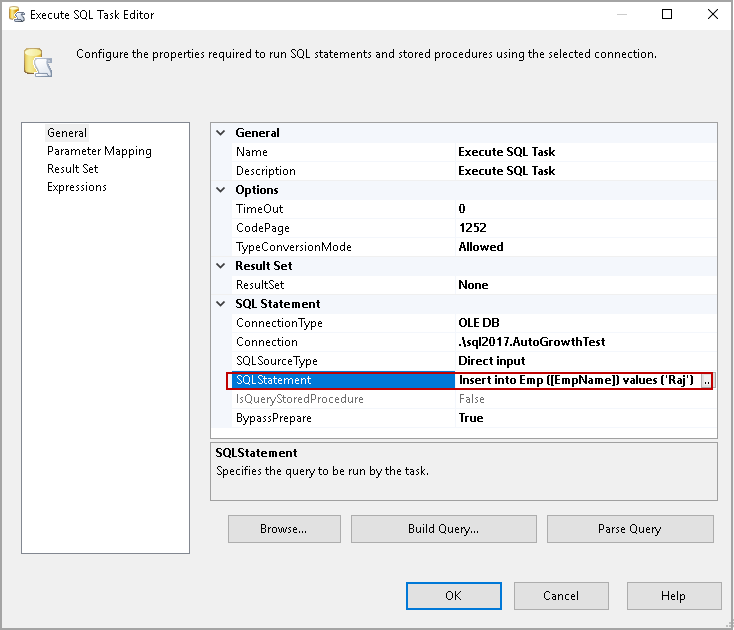The width and height of the screenshot is (734, 630).
Task: Confirm with the OK button
Action: tap(454, 596)
